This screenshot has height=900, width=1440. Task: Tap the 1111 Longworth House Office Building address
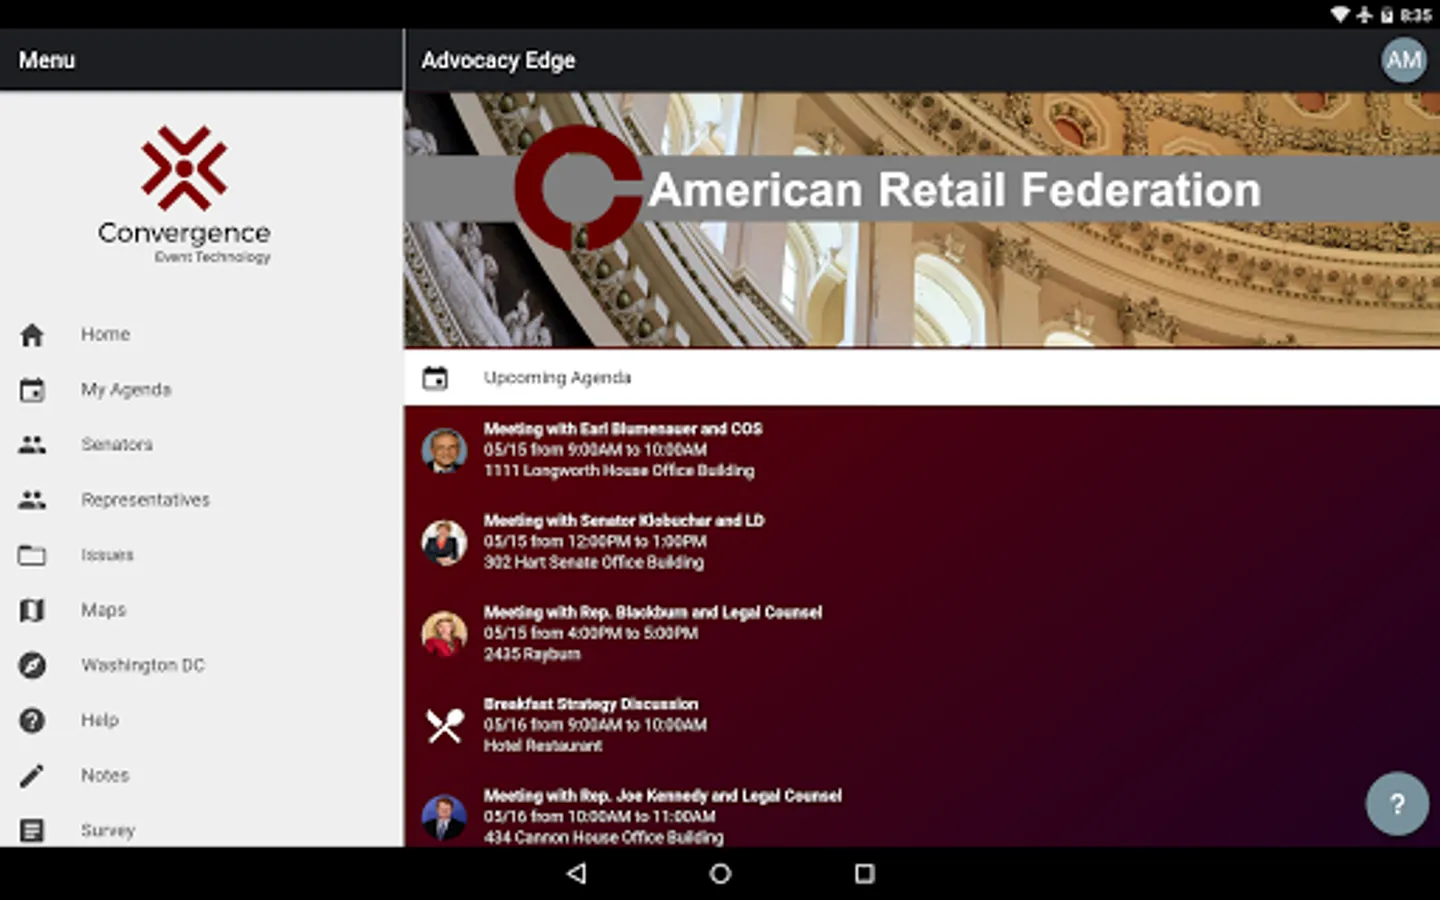(619, 471)
